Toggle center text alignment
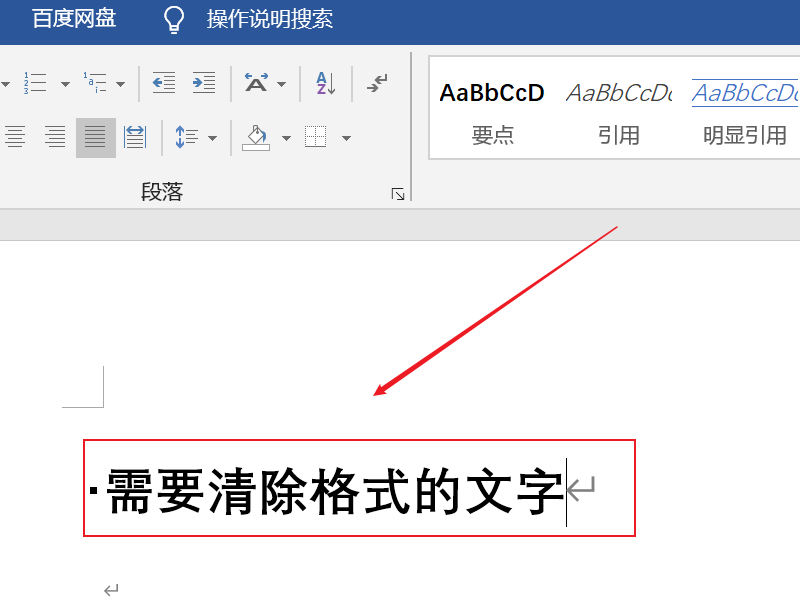Image resolution: width=800 pixels, height=600 pixels. 54,137
